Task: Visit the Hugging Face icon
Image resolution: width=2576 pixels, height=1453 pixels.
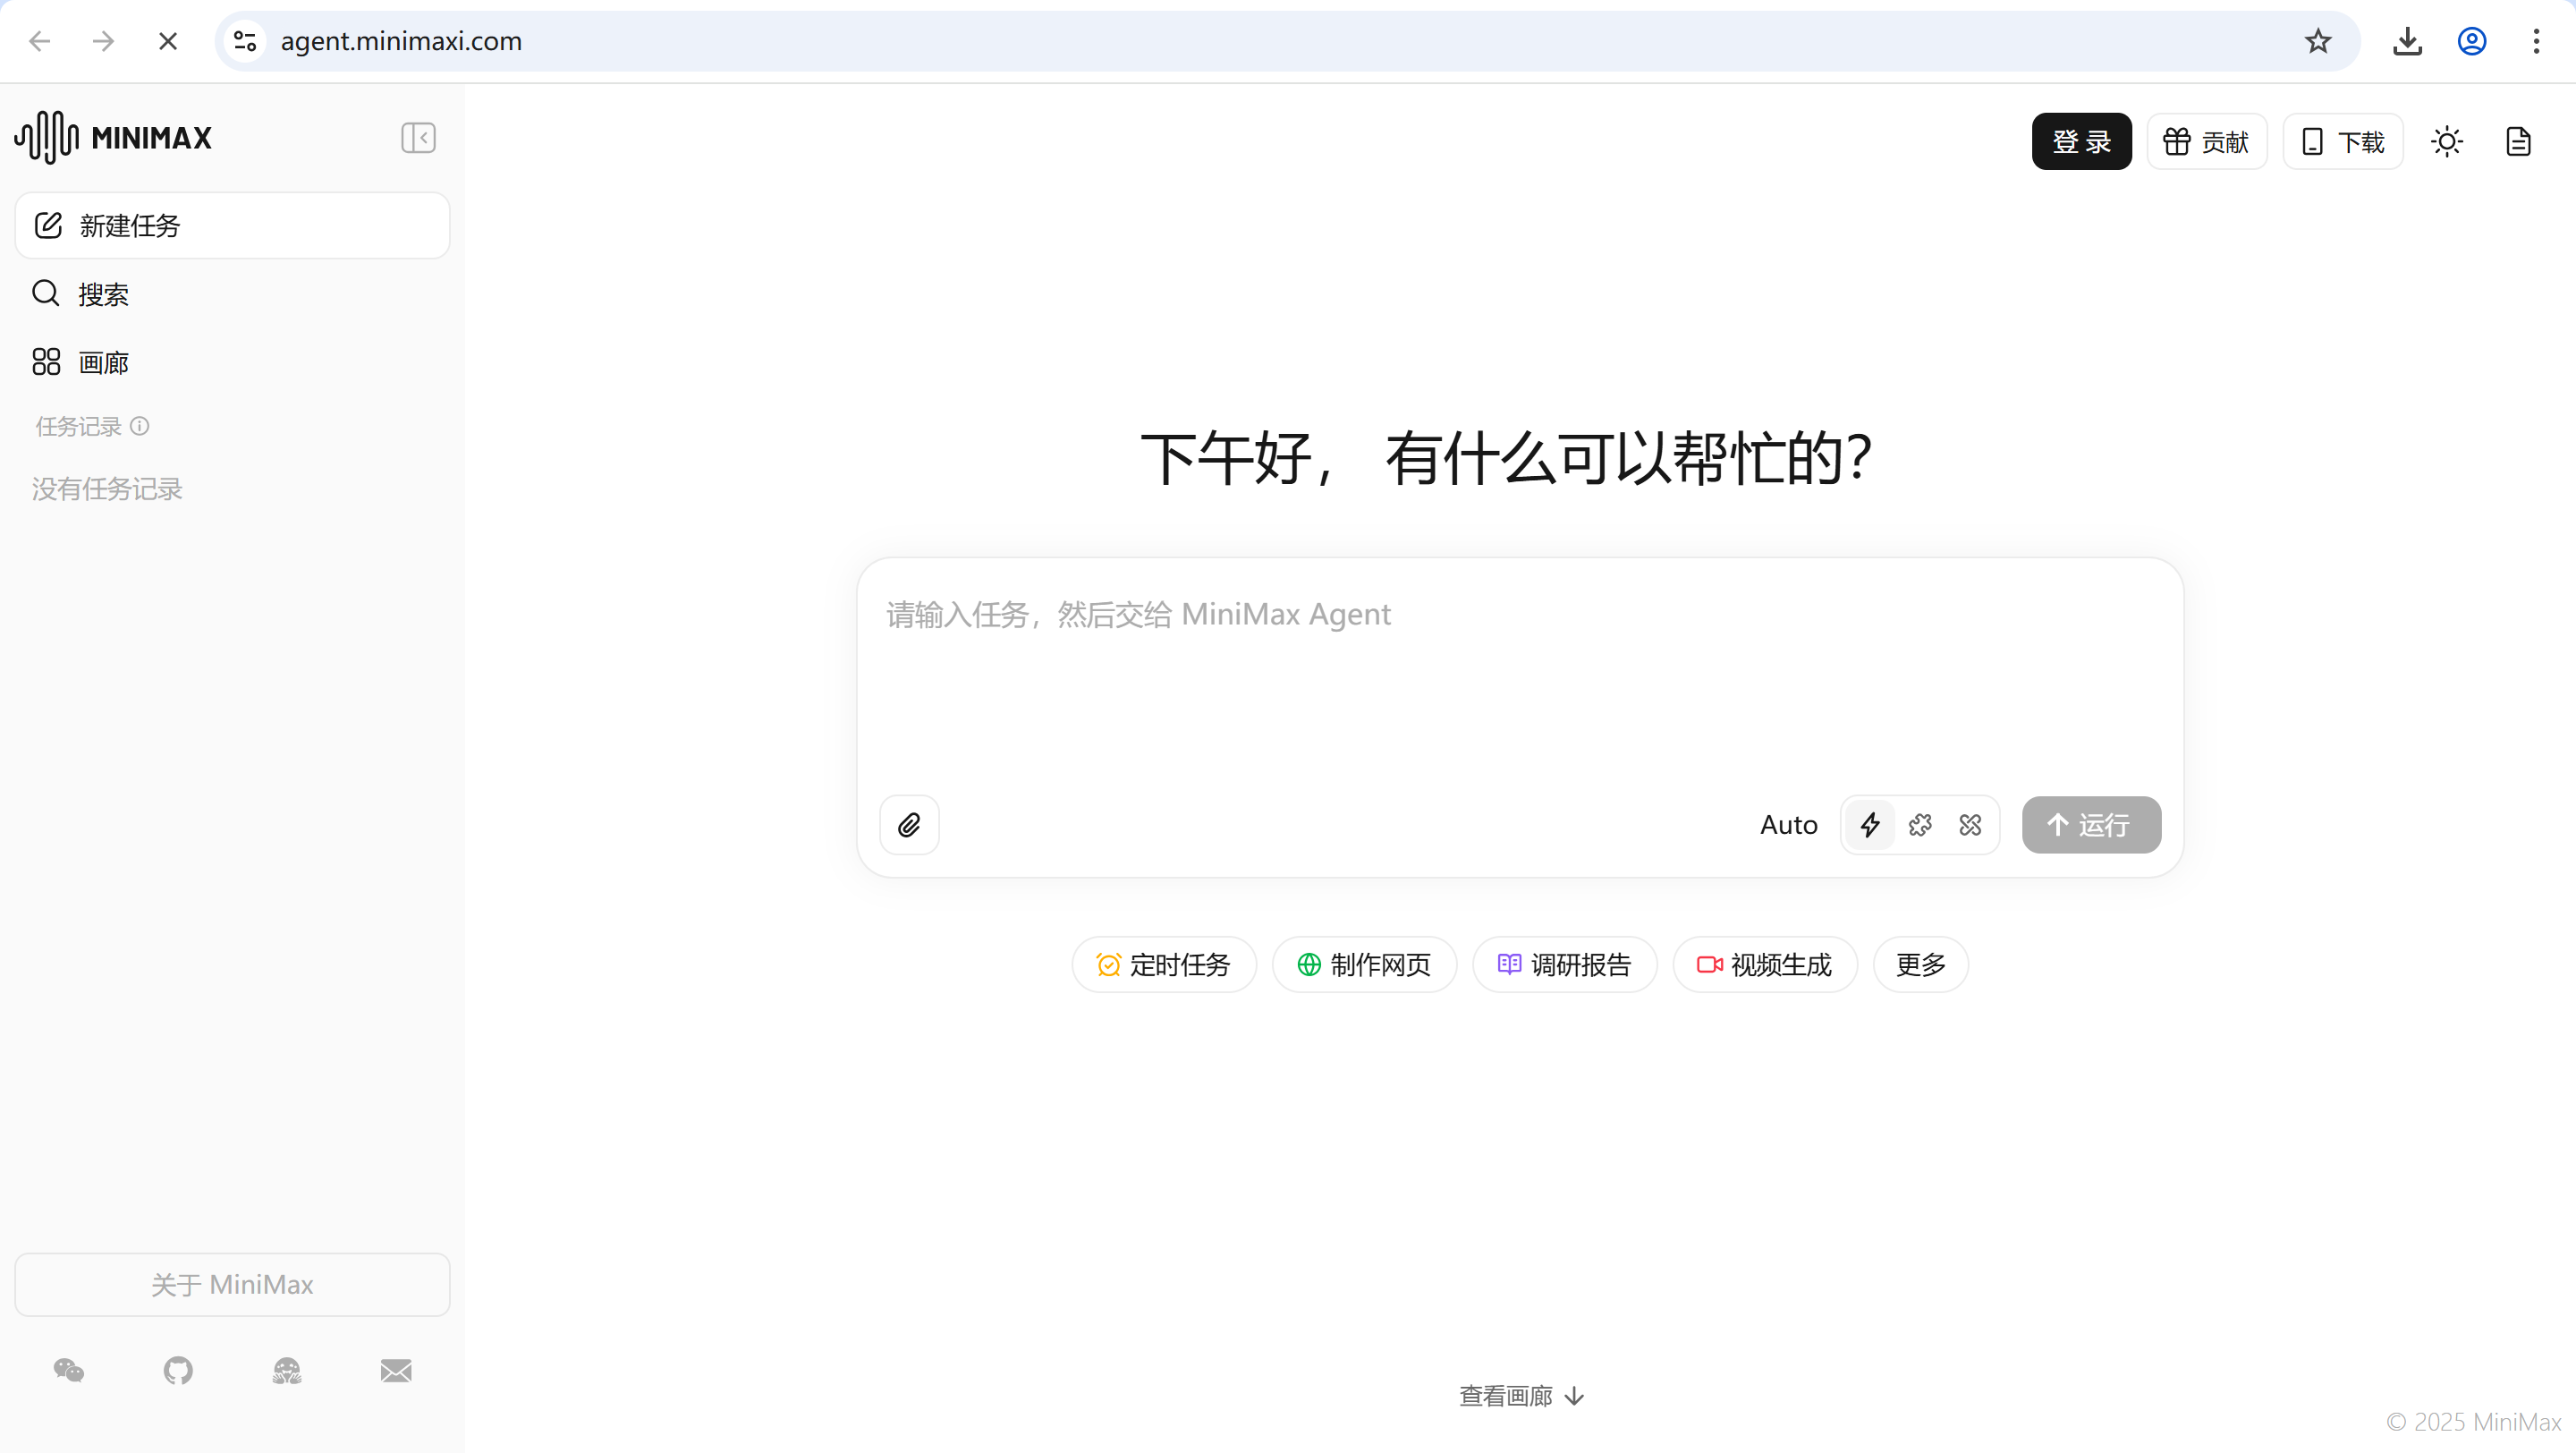Action: point(286,1371)
